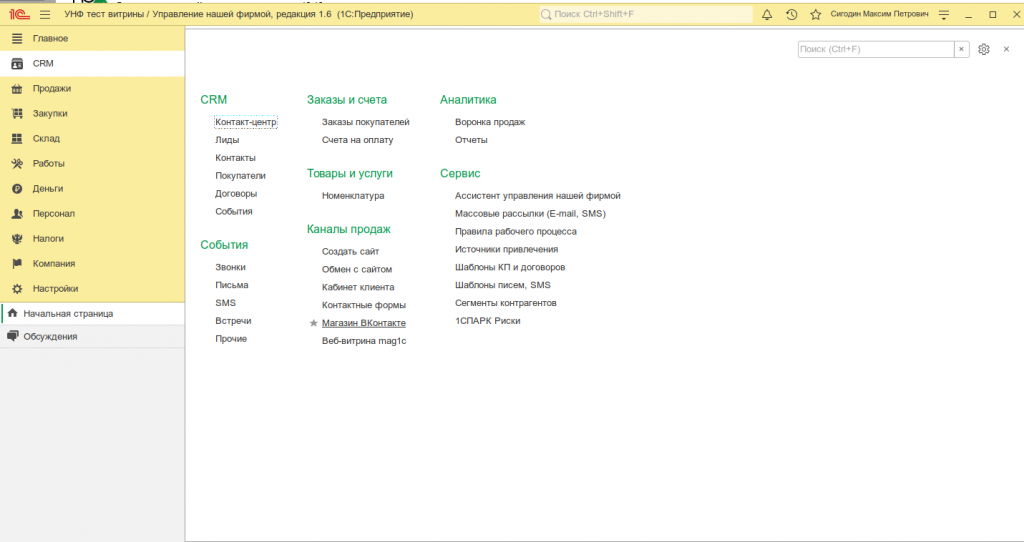Open the Склад section

coord(92,138)
